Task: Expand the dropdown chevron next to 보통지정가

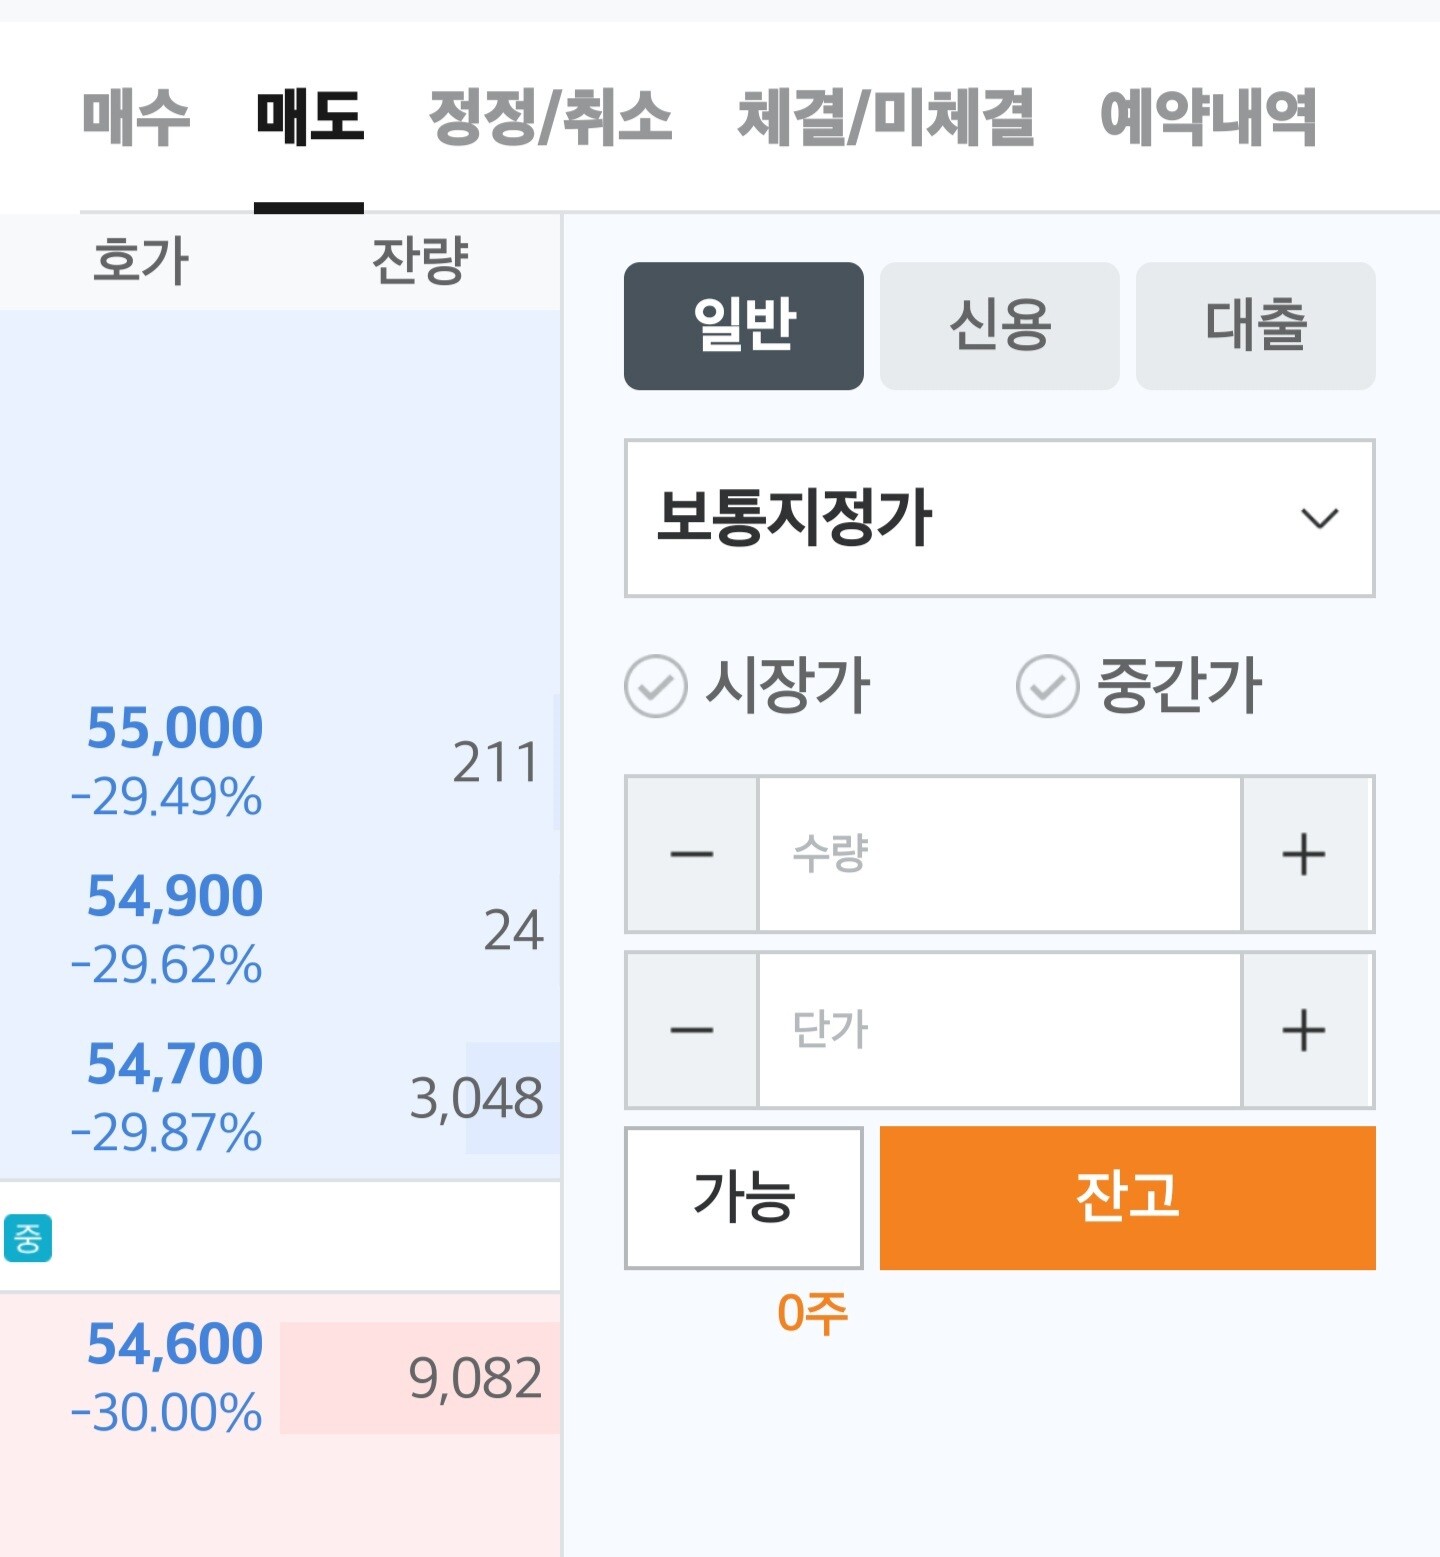Action: [1319, 518]
